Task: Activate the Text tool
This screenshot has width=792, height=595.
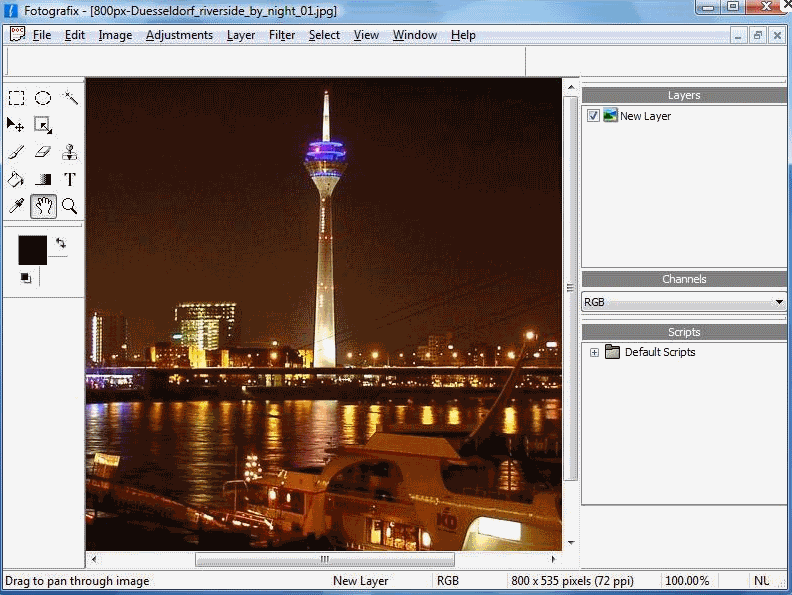Action: [70, 179]
